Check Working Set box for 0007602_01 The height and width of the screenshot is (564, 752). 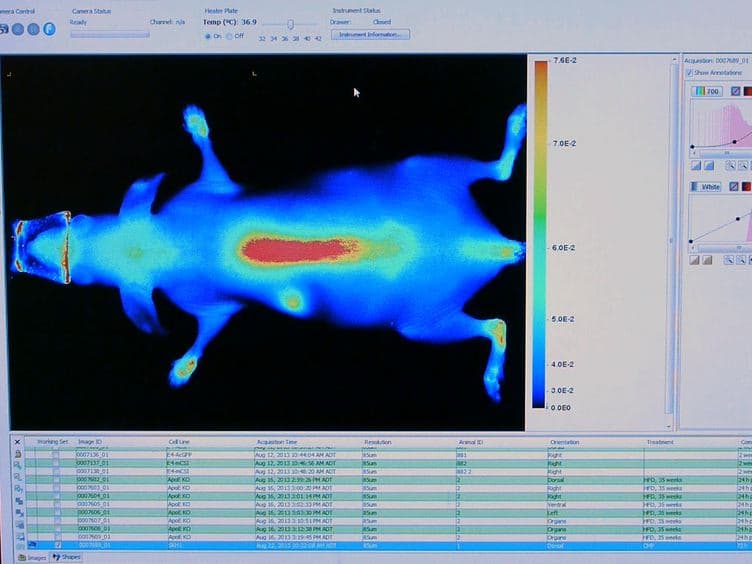57,480
